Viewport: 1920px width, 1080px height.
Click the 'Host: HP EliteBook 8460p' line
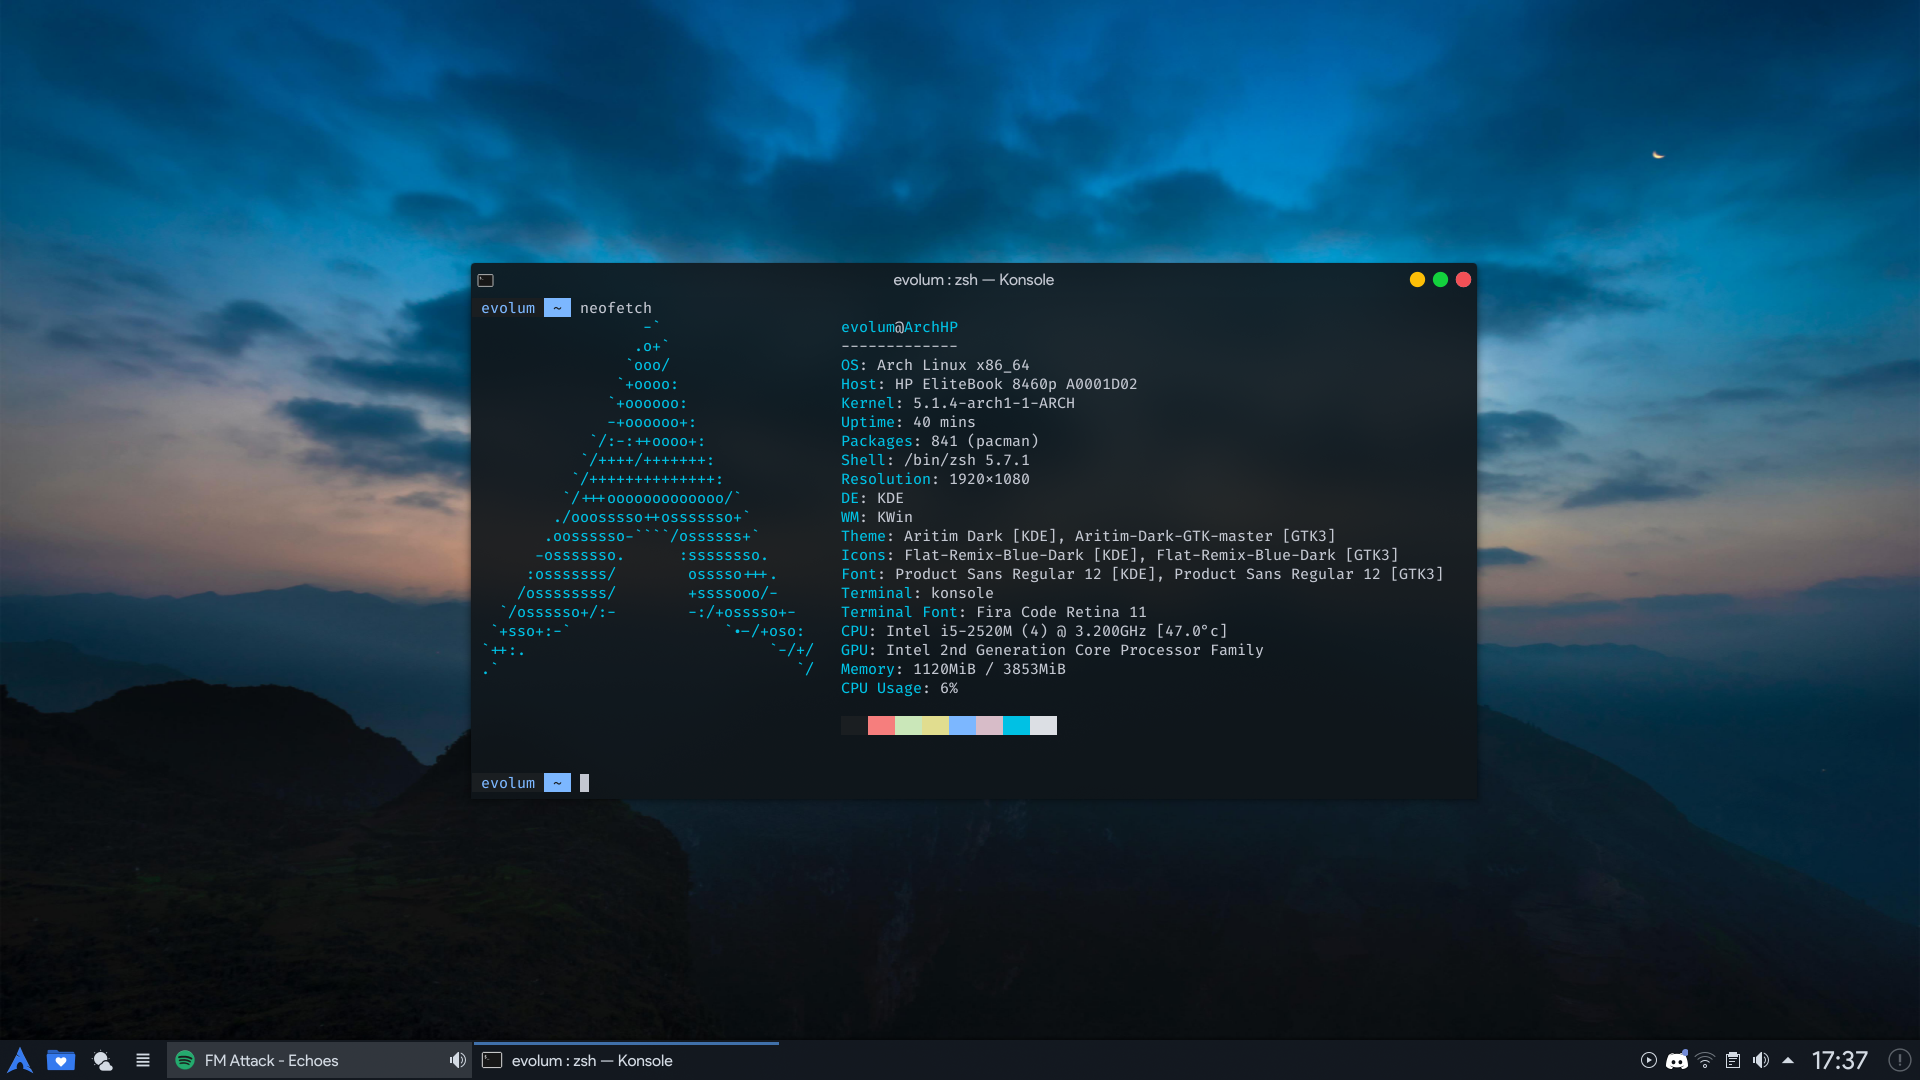point(989,384)
